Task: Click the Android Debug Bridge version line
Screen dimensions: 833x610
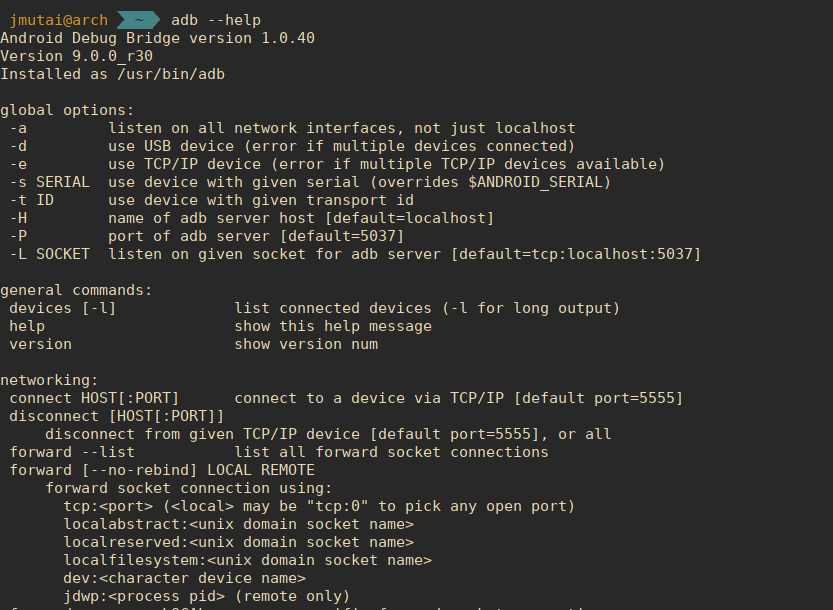Action: [x=157, y=38]
